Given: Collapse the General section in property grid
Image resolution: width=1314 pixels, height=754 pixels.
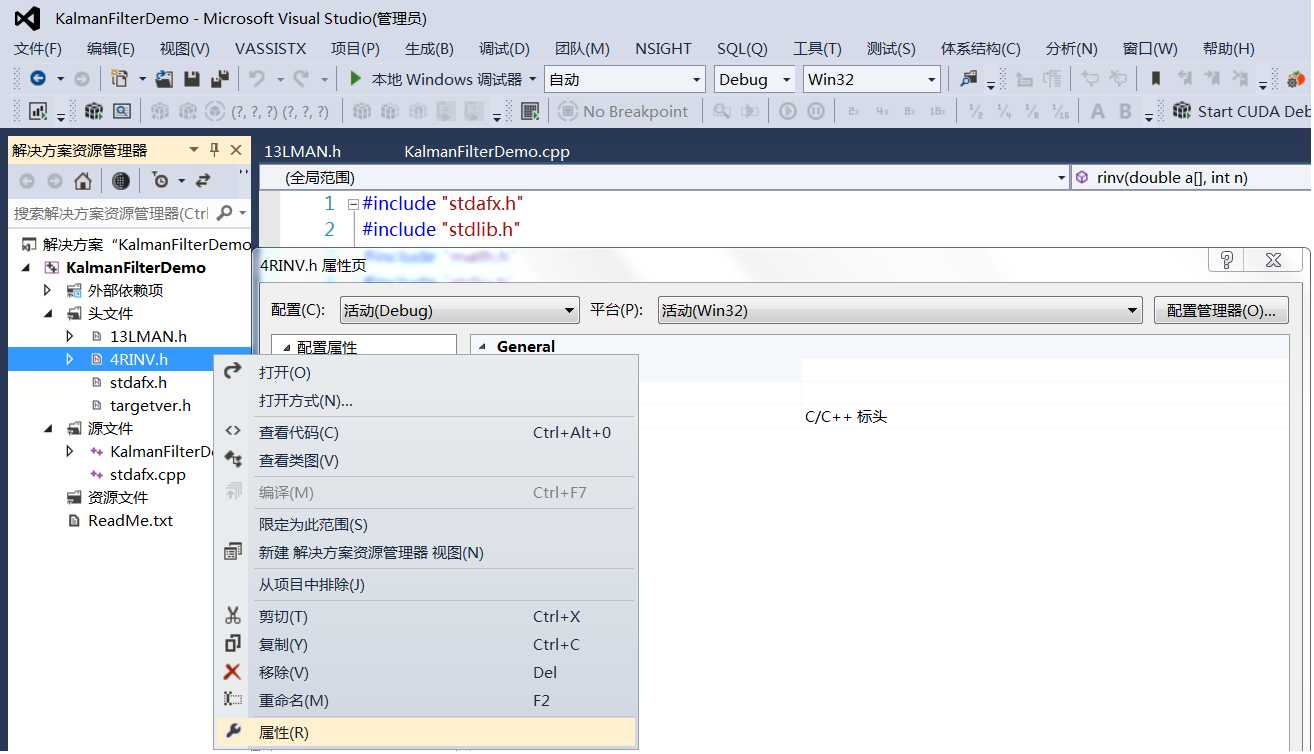Looking at the screenshot, I should tap(484, 346).
